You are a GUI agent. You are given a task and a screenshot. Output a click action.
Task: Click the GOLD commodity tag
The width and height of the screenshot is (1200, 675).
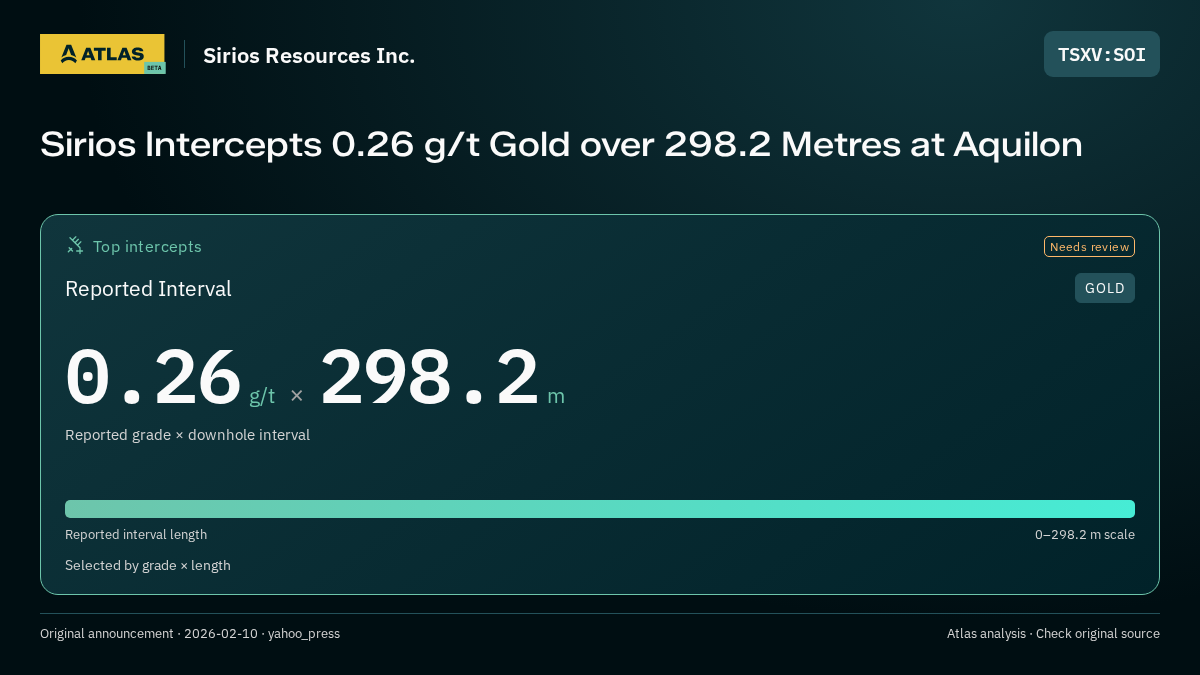(x=1105, y=288)
